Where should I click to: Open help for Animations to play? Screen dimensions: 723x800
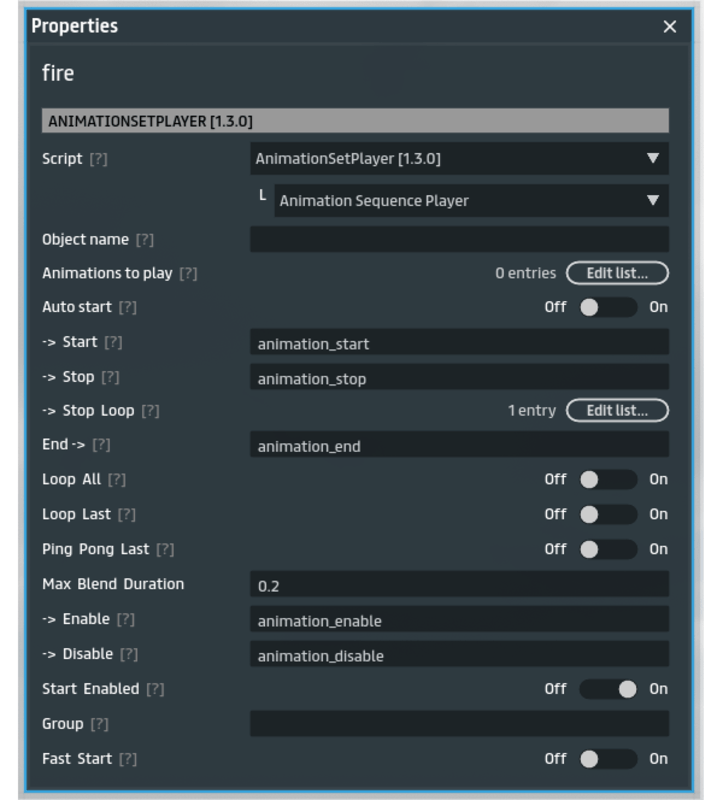point(188,274)
